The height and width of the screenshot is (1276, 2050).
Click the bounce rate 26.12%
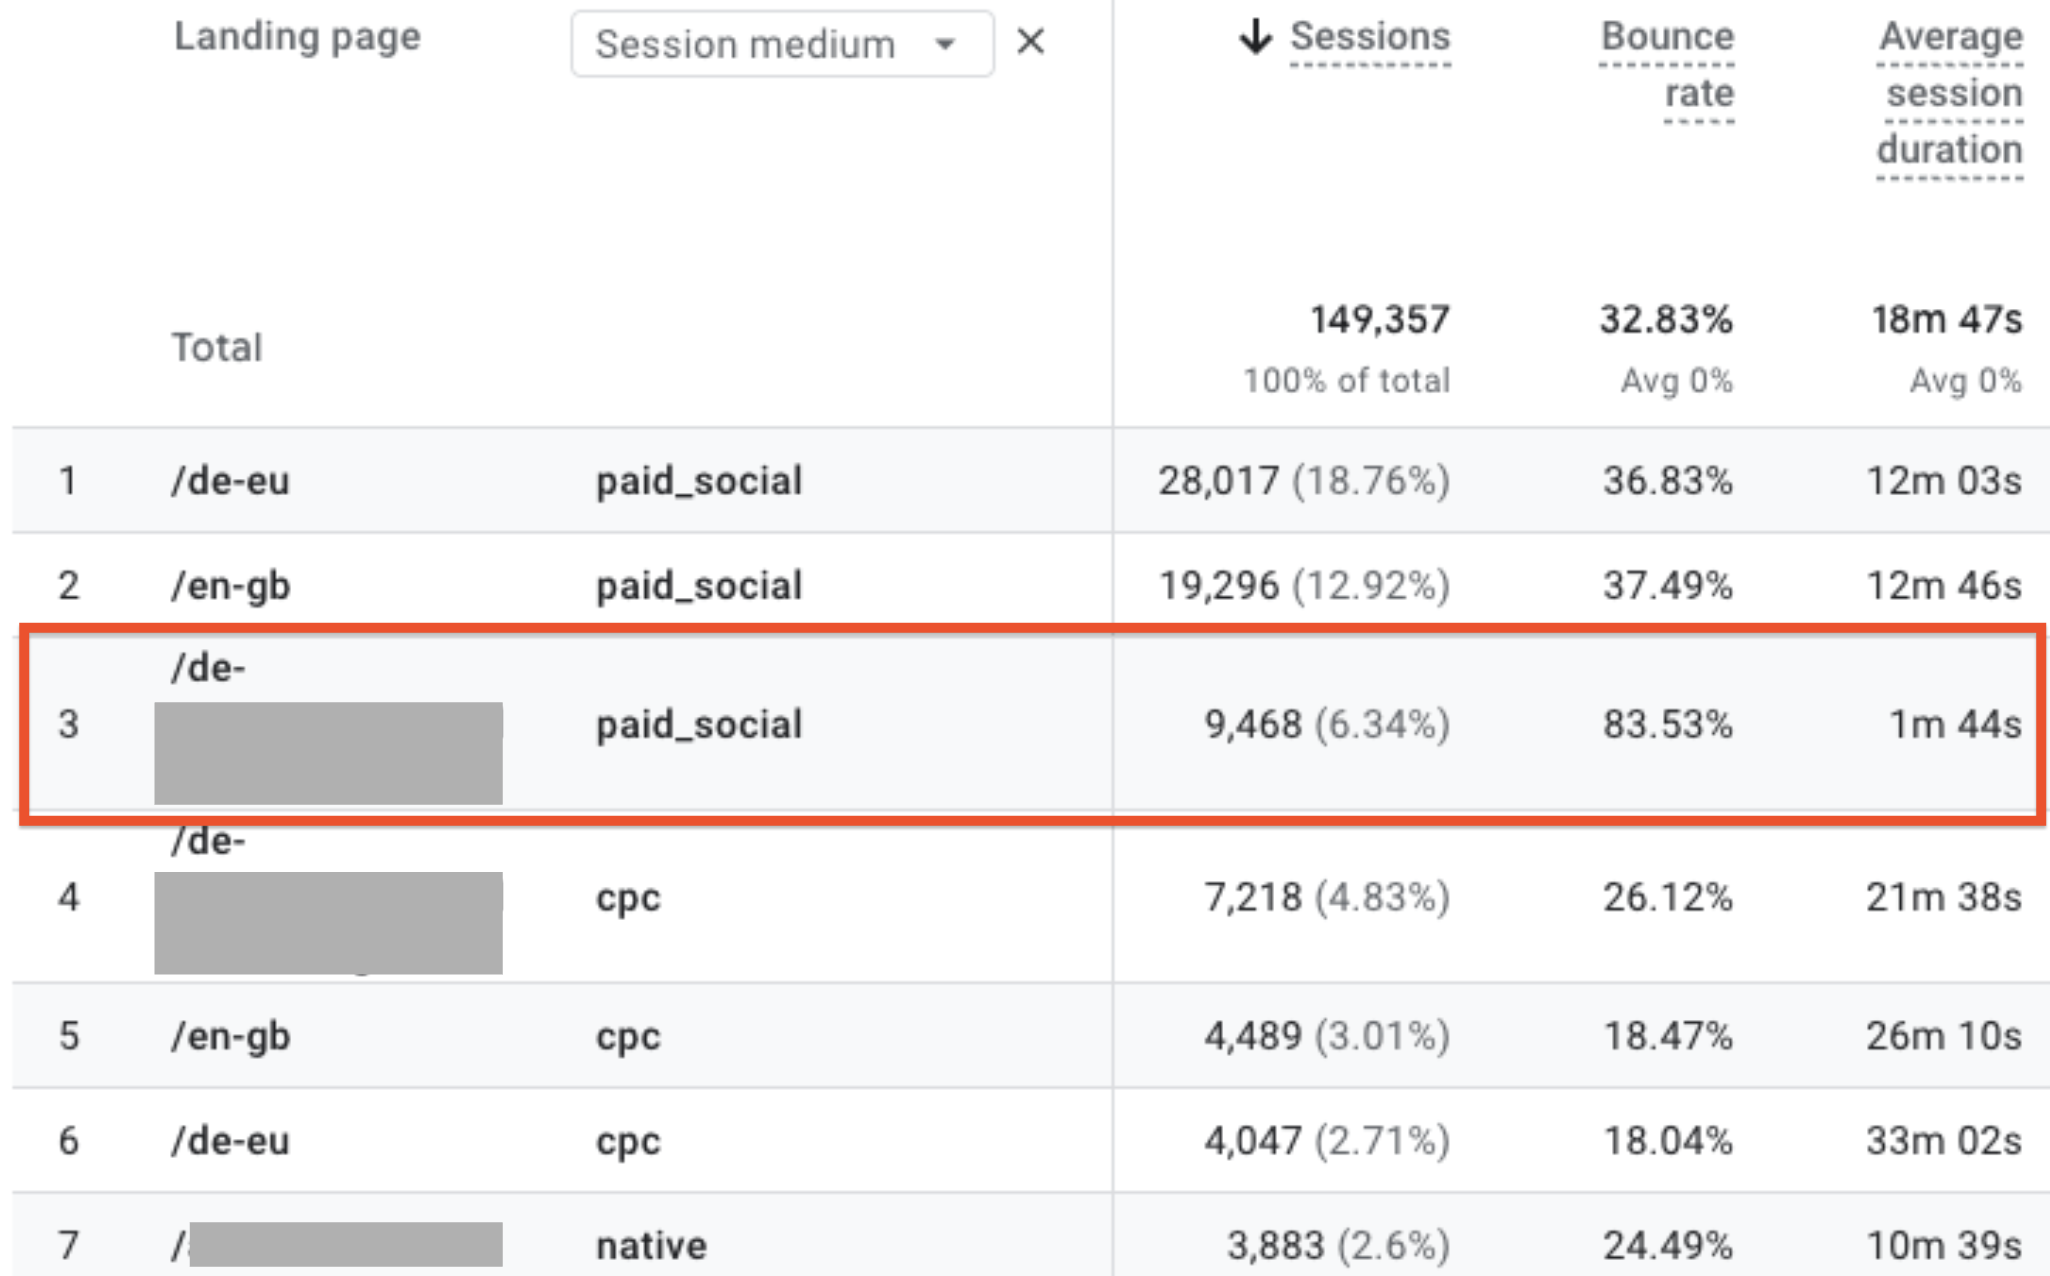point(1668,897)
